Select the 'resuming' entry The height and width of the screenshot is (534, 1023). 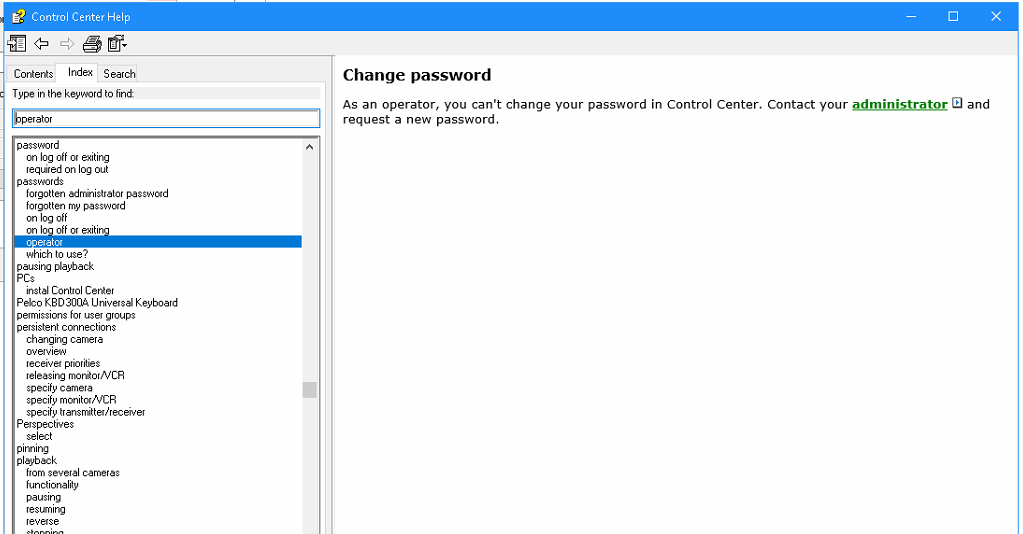[x=46, y=509]
